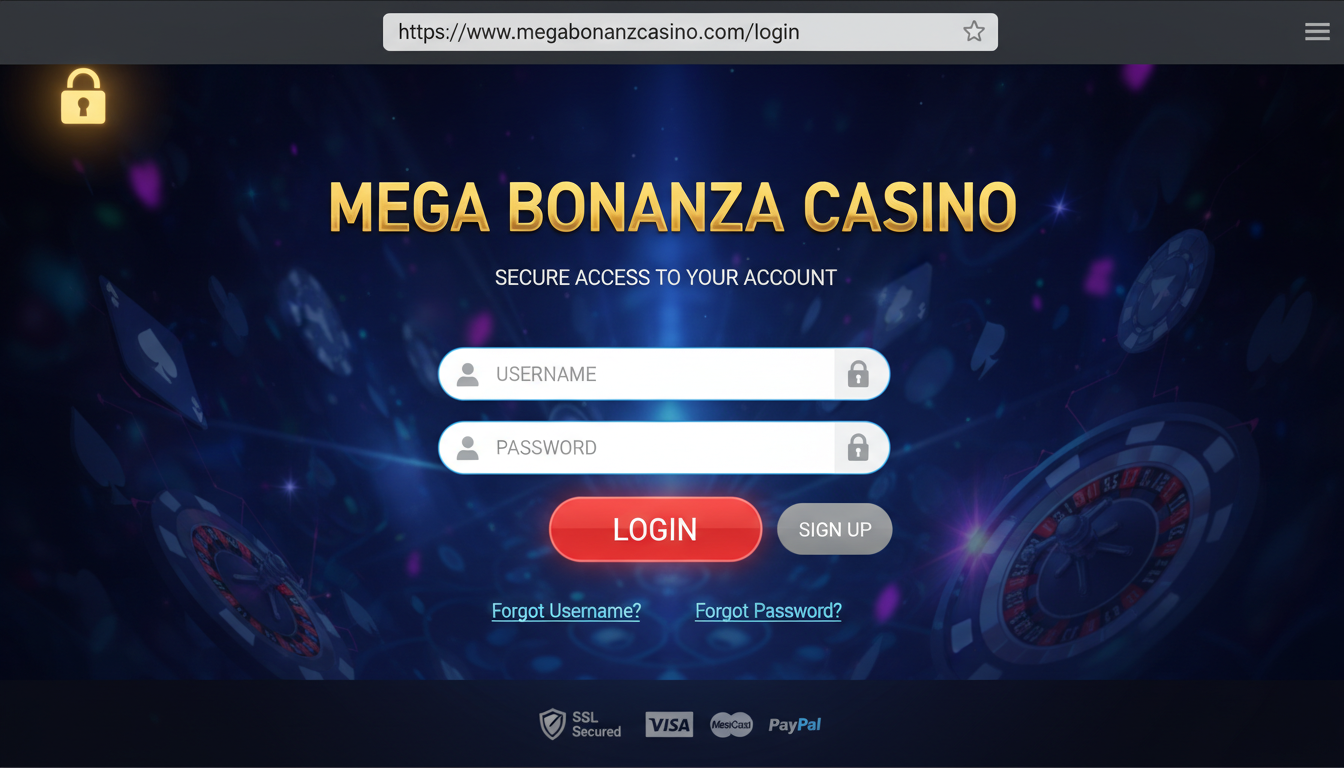The image size is (1344, 768).
Task: Select the URL in the address bar
Action: [599, 32]
